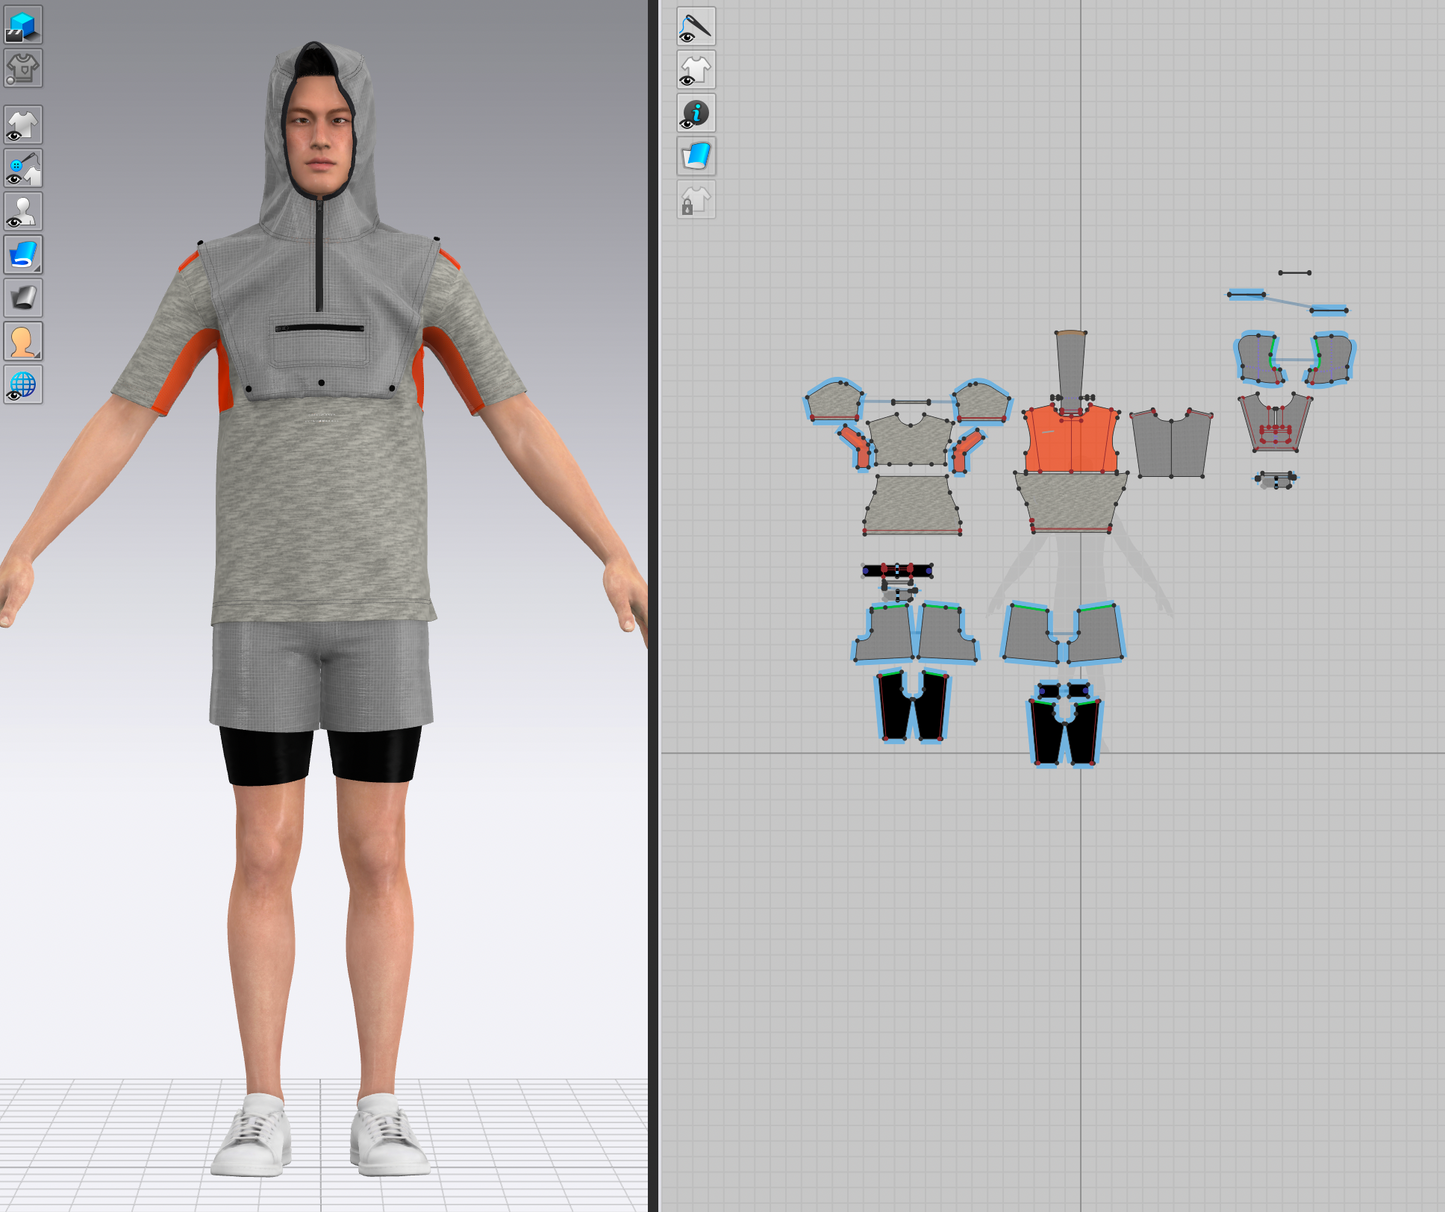Screen dimensions: 1445x1212
Task: Select the small gray pocket piece below vest
Action: [1276, 480]
